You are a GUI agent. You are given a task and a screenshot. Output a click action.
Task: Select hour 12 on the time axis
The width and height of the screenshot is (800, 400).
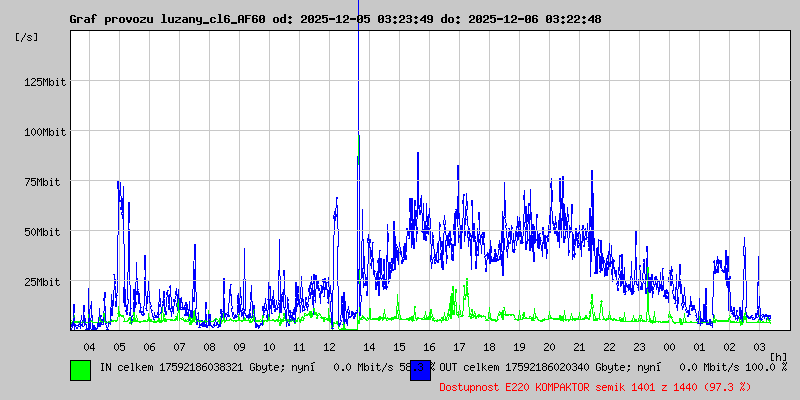(x=329, y=346)
